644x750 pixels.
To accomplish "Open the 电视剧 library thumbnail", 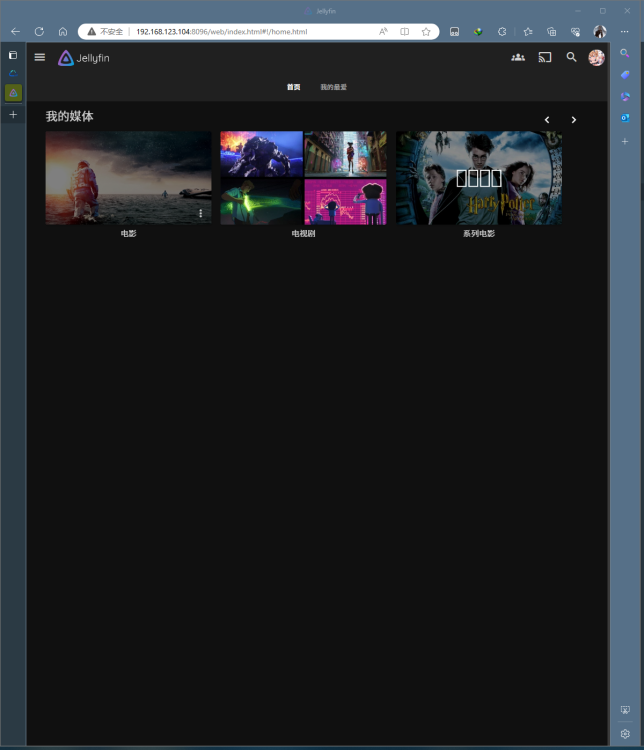I will pyautogui.click(x=303, y=177).
